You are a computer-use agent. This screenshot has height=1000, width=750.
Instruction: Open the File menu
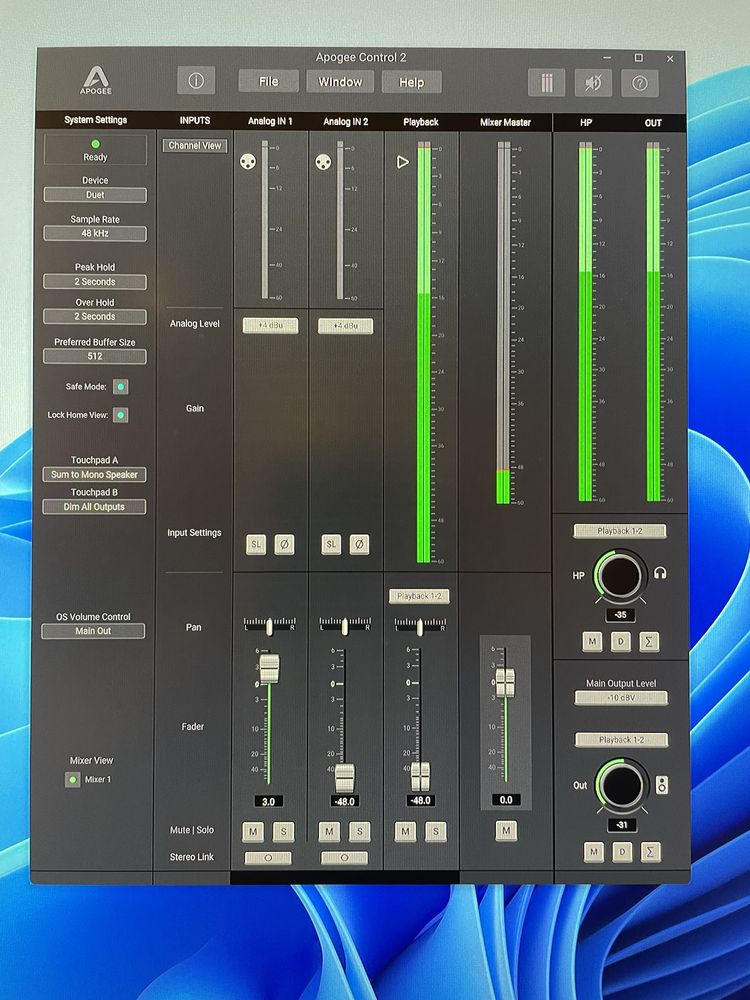pos(268,82)
